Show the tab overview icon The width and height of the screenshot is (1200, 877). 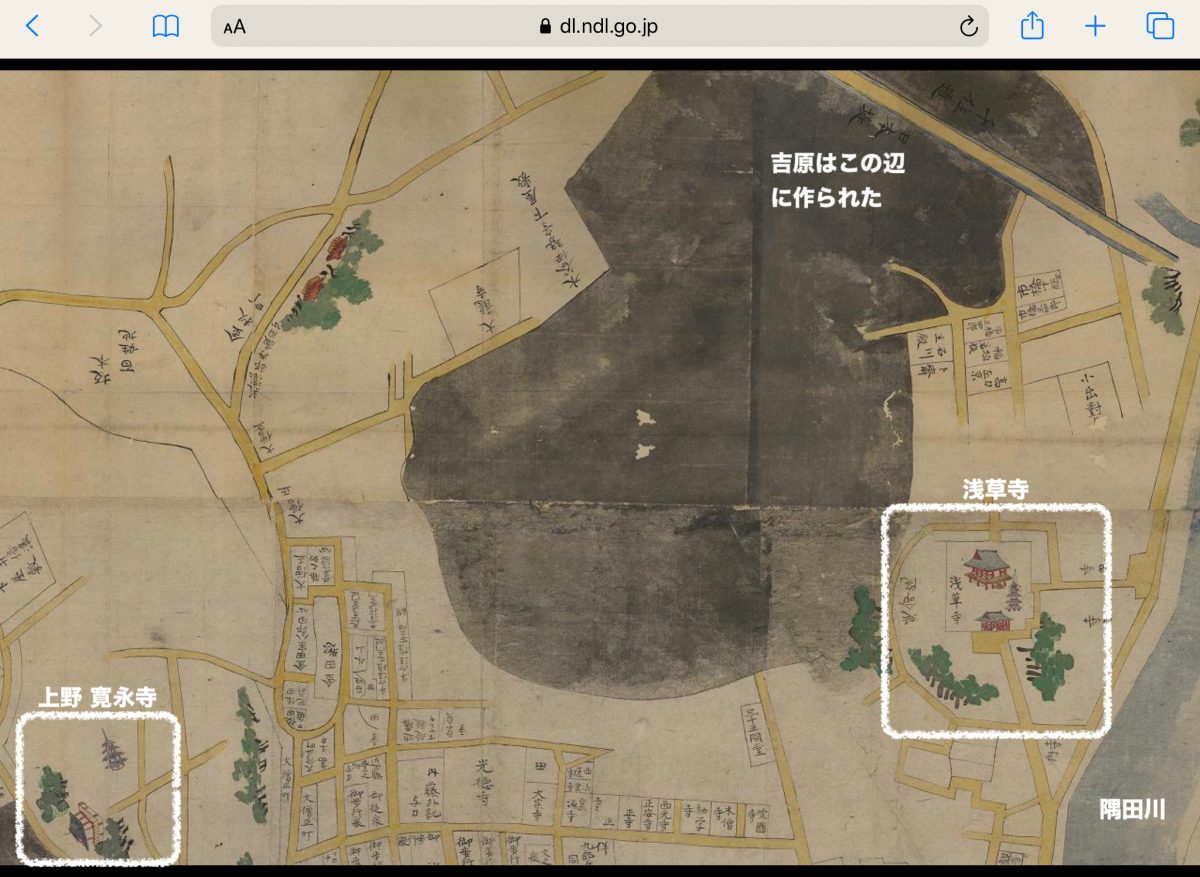(1159, 27)
